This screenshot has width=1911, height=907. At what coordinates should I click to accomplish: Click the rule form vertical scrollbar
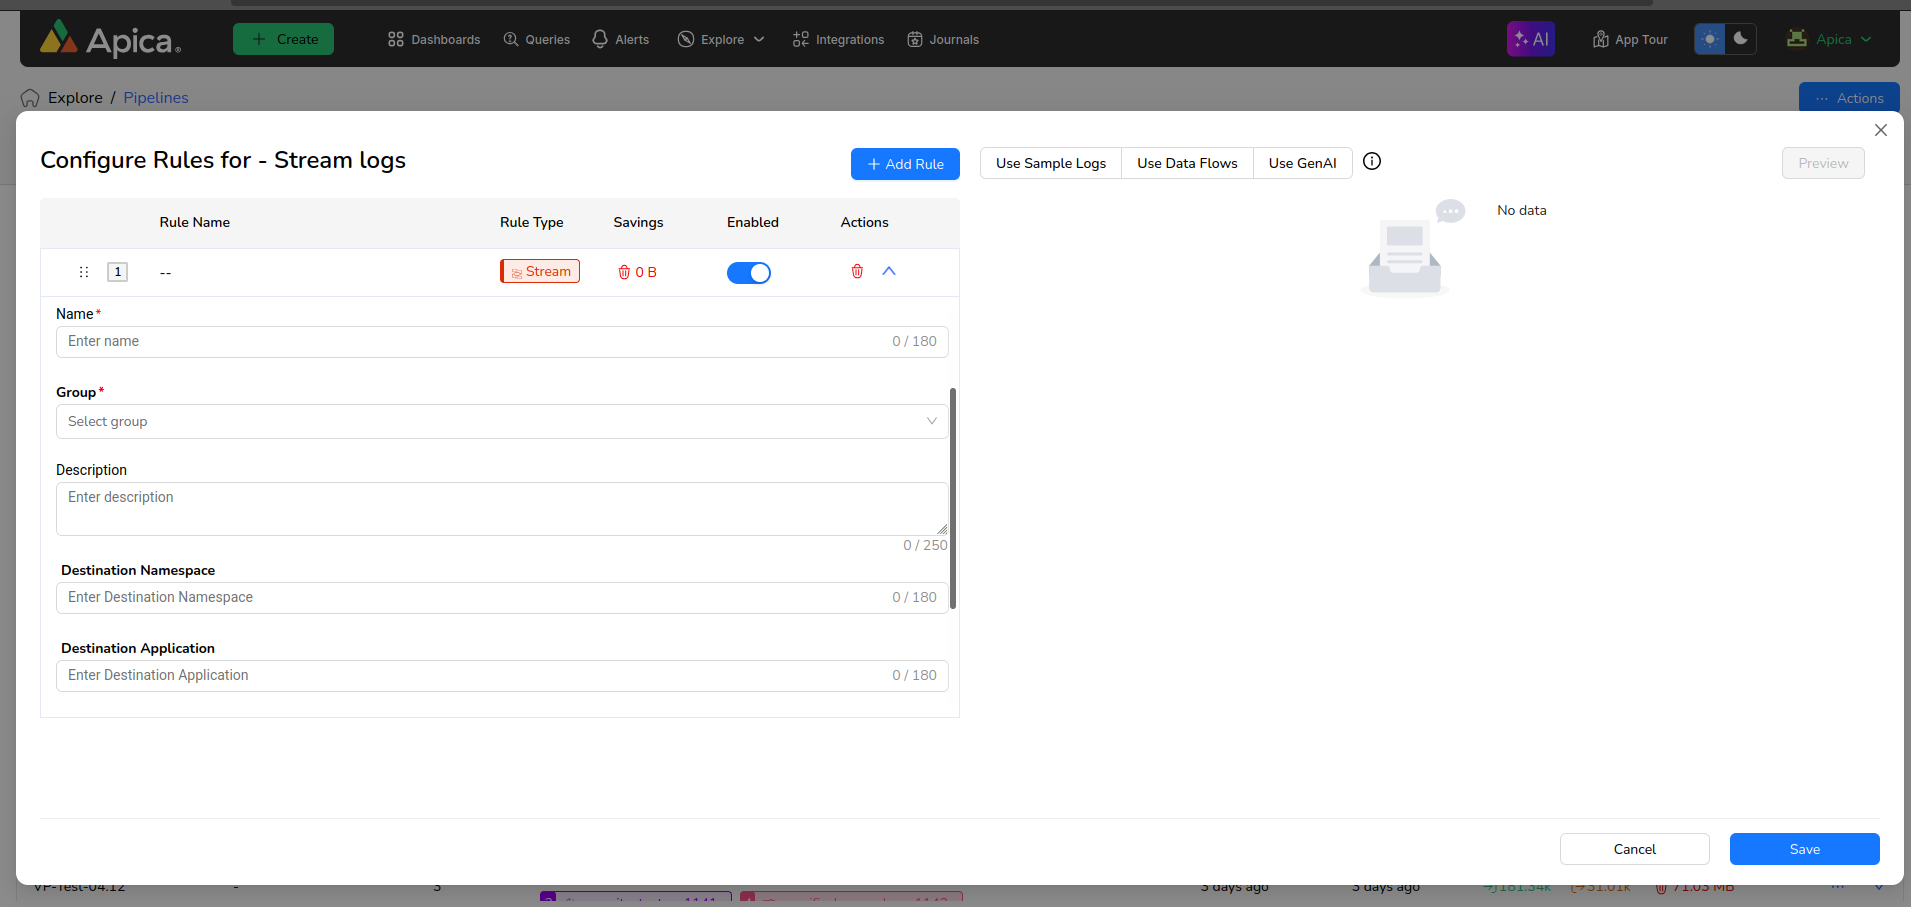953,498
